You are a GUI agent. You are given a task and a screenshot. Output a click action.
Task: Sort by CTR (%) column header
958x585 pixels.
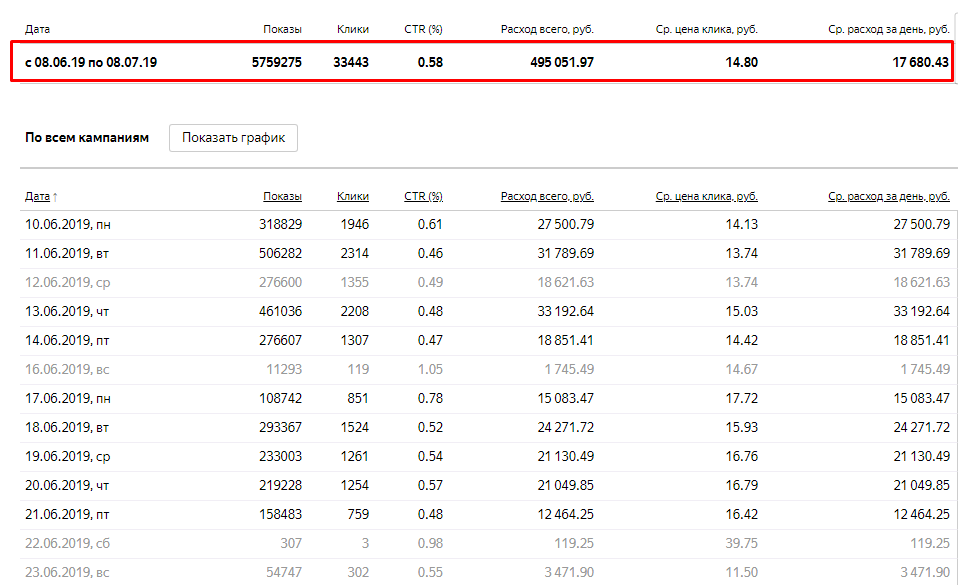(x=423, y=196)
